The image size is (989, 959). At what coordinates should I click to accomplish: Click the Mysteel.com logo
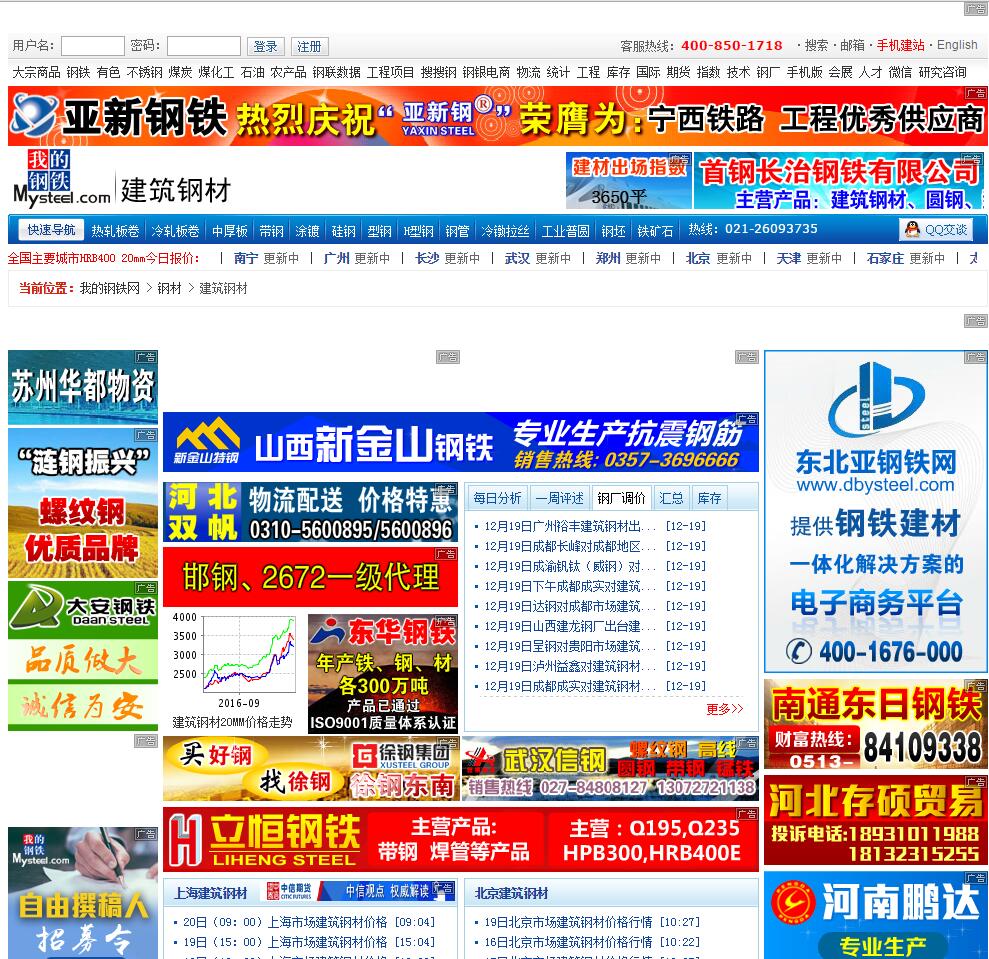tap(61, 179)
